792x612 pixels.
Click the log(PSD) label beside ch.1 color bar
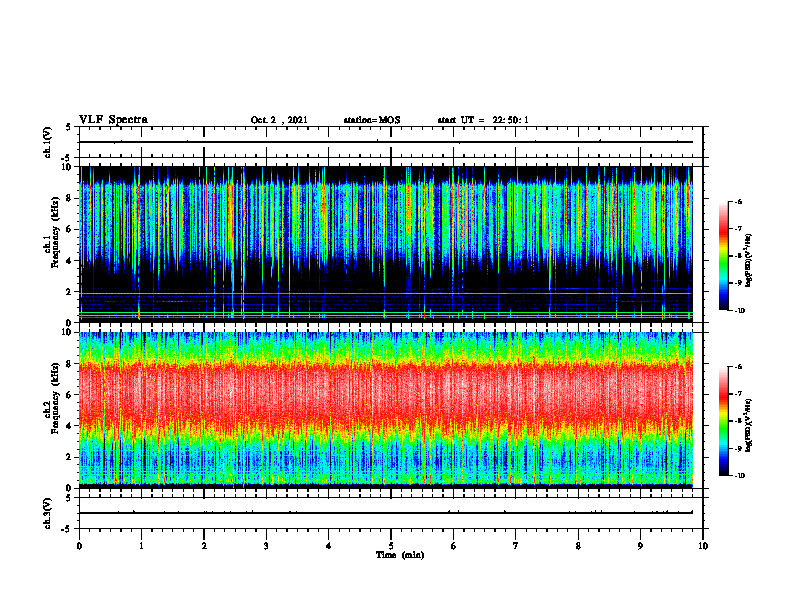pos(749,260)
